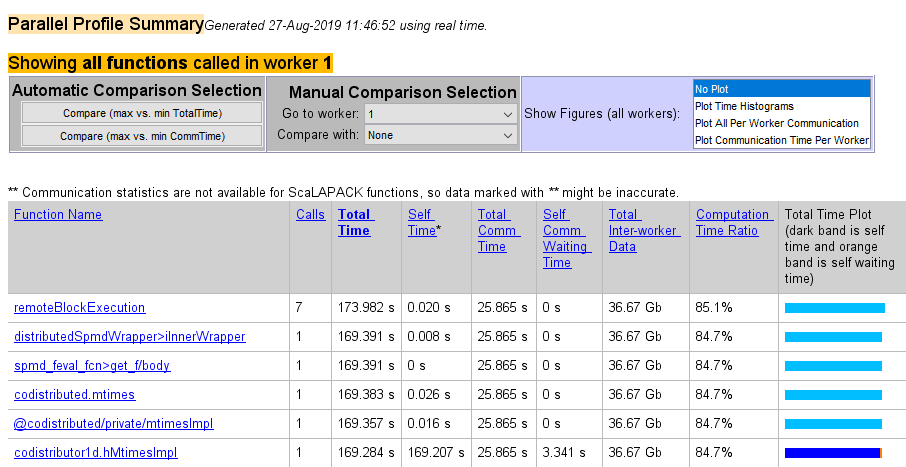
Task: Sort by Computation Time Ratio column
Action: [733, 222]
